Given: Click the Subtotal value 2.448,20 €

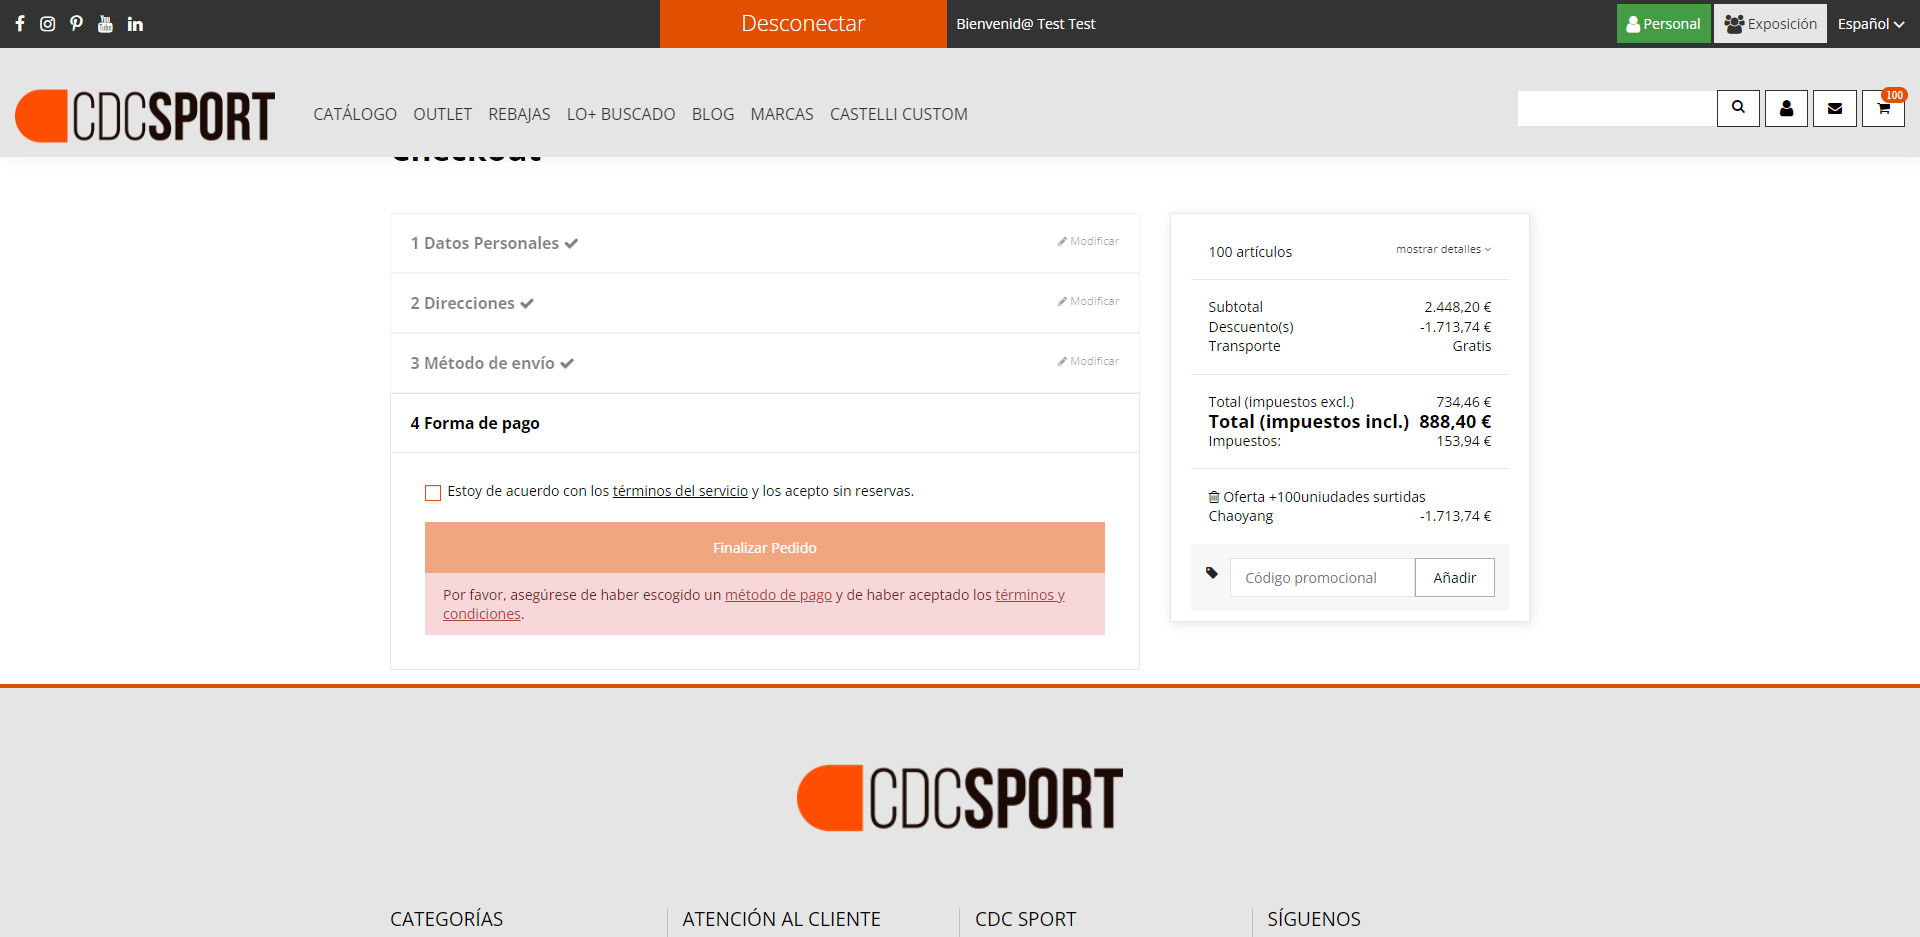Looking at the screenshot, I should click(1458, 307).
